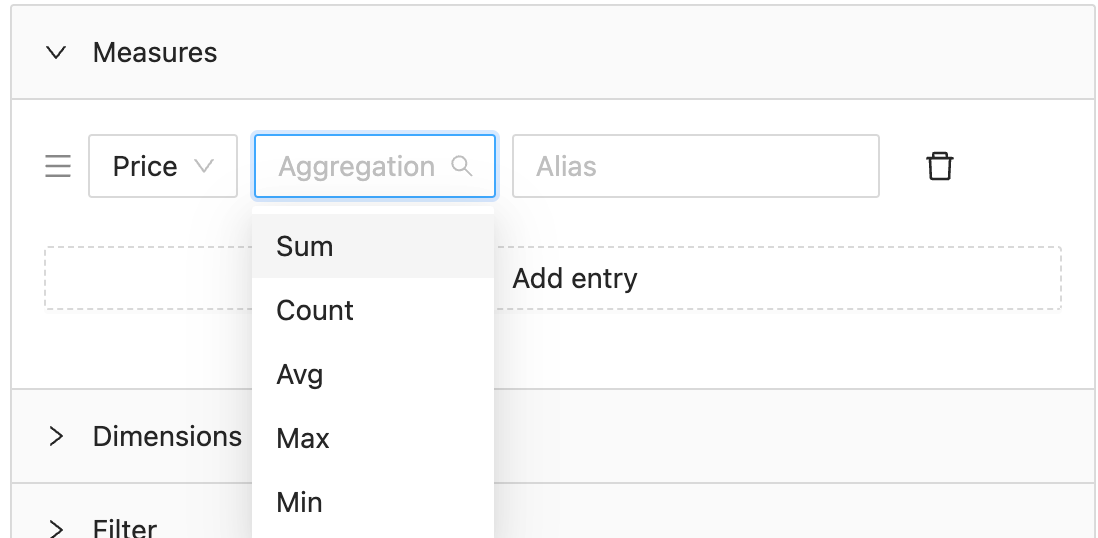This screenshot has width=1098, height=538.
Task: Add a new measure with Add entry
Action: tap(553, 278)
